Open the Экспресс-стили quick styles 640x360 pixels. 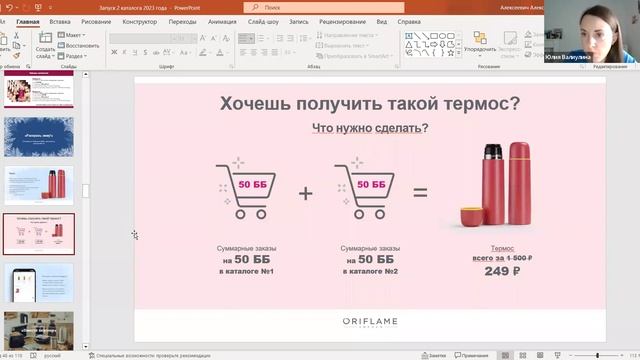(x=510, y=44)
